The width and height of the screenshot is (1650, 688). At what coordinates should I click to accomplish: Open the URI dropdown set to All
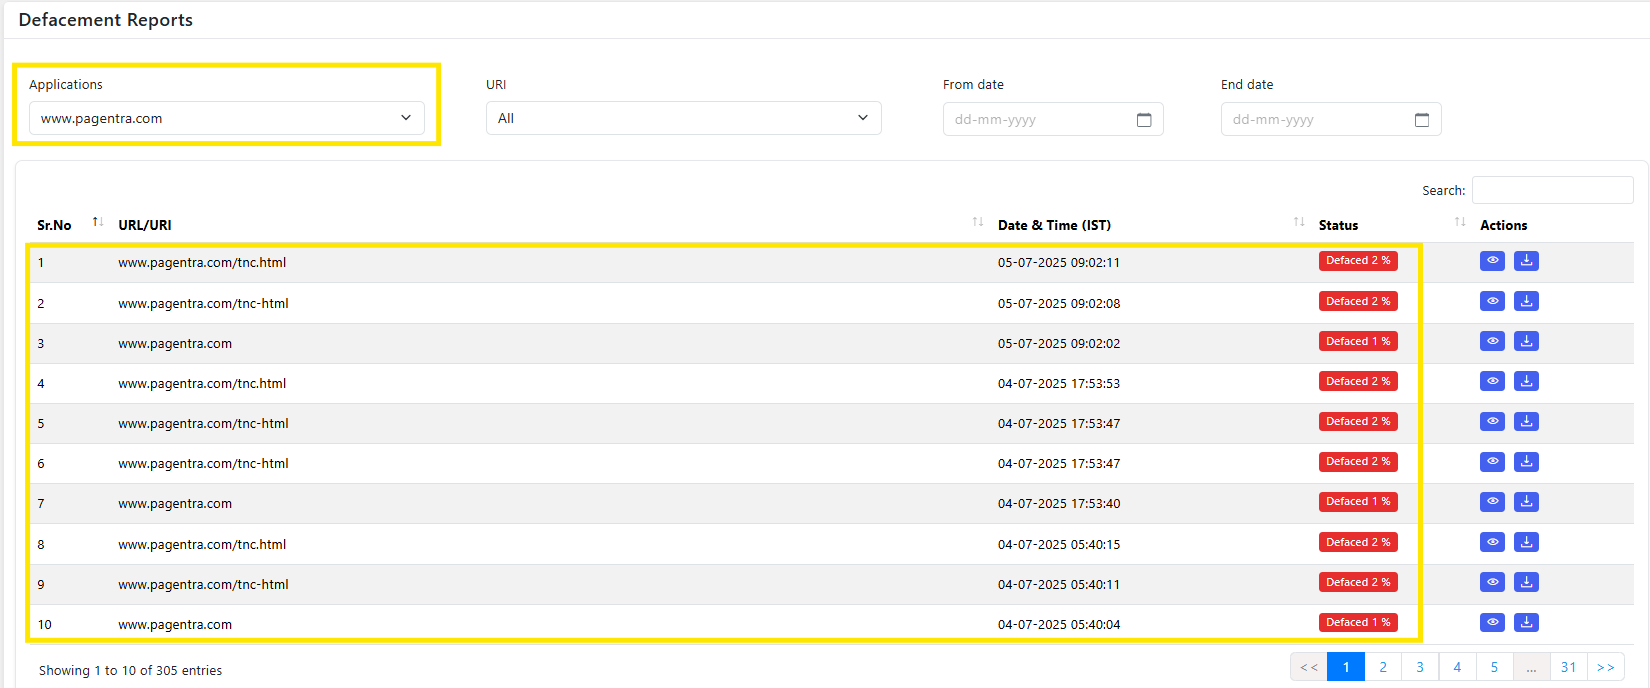(684, 118)
